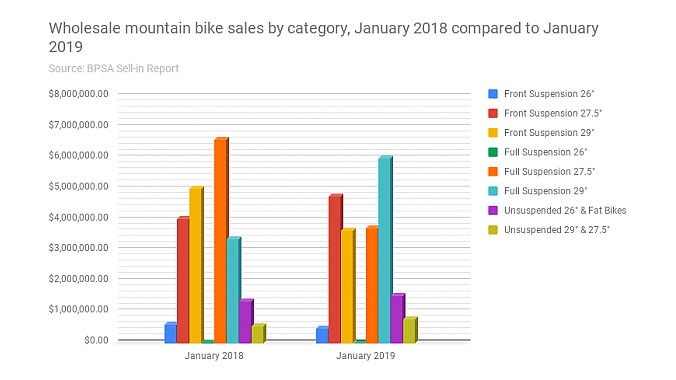Click the $8,000,000.00 axis label
The width and height of the screenshot is (676, 380).
pos(78,94)
